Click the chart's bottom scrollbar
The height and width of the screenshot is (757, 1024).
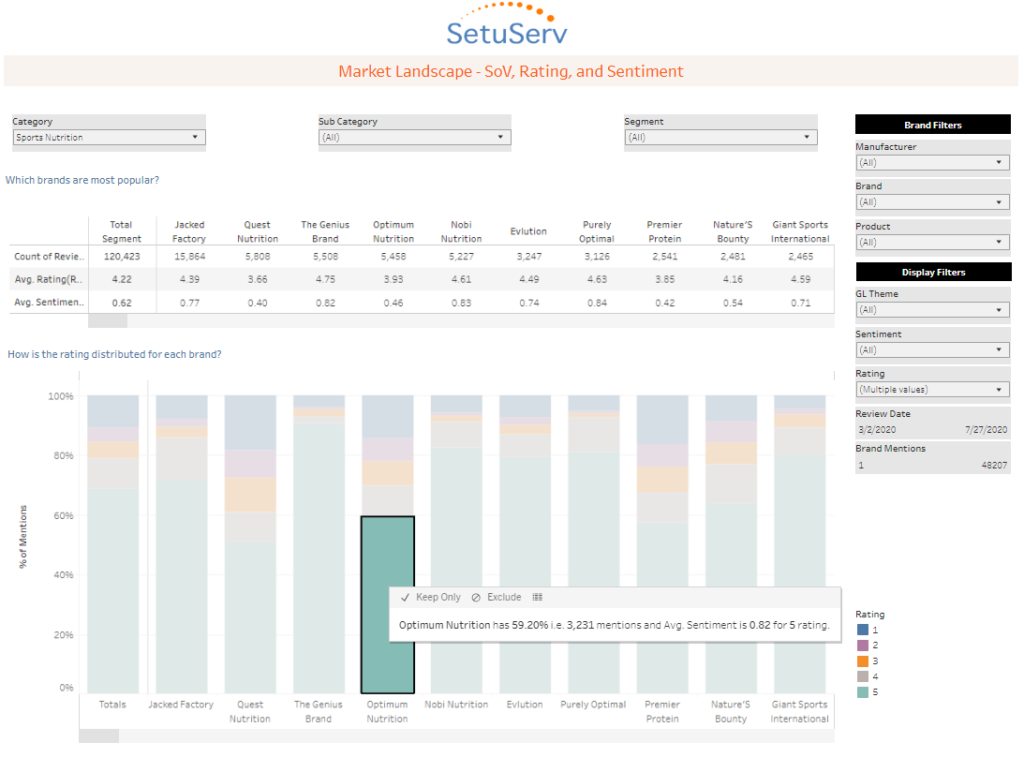pyautogui.click(x=100, y=737)
